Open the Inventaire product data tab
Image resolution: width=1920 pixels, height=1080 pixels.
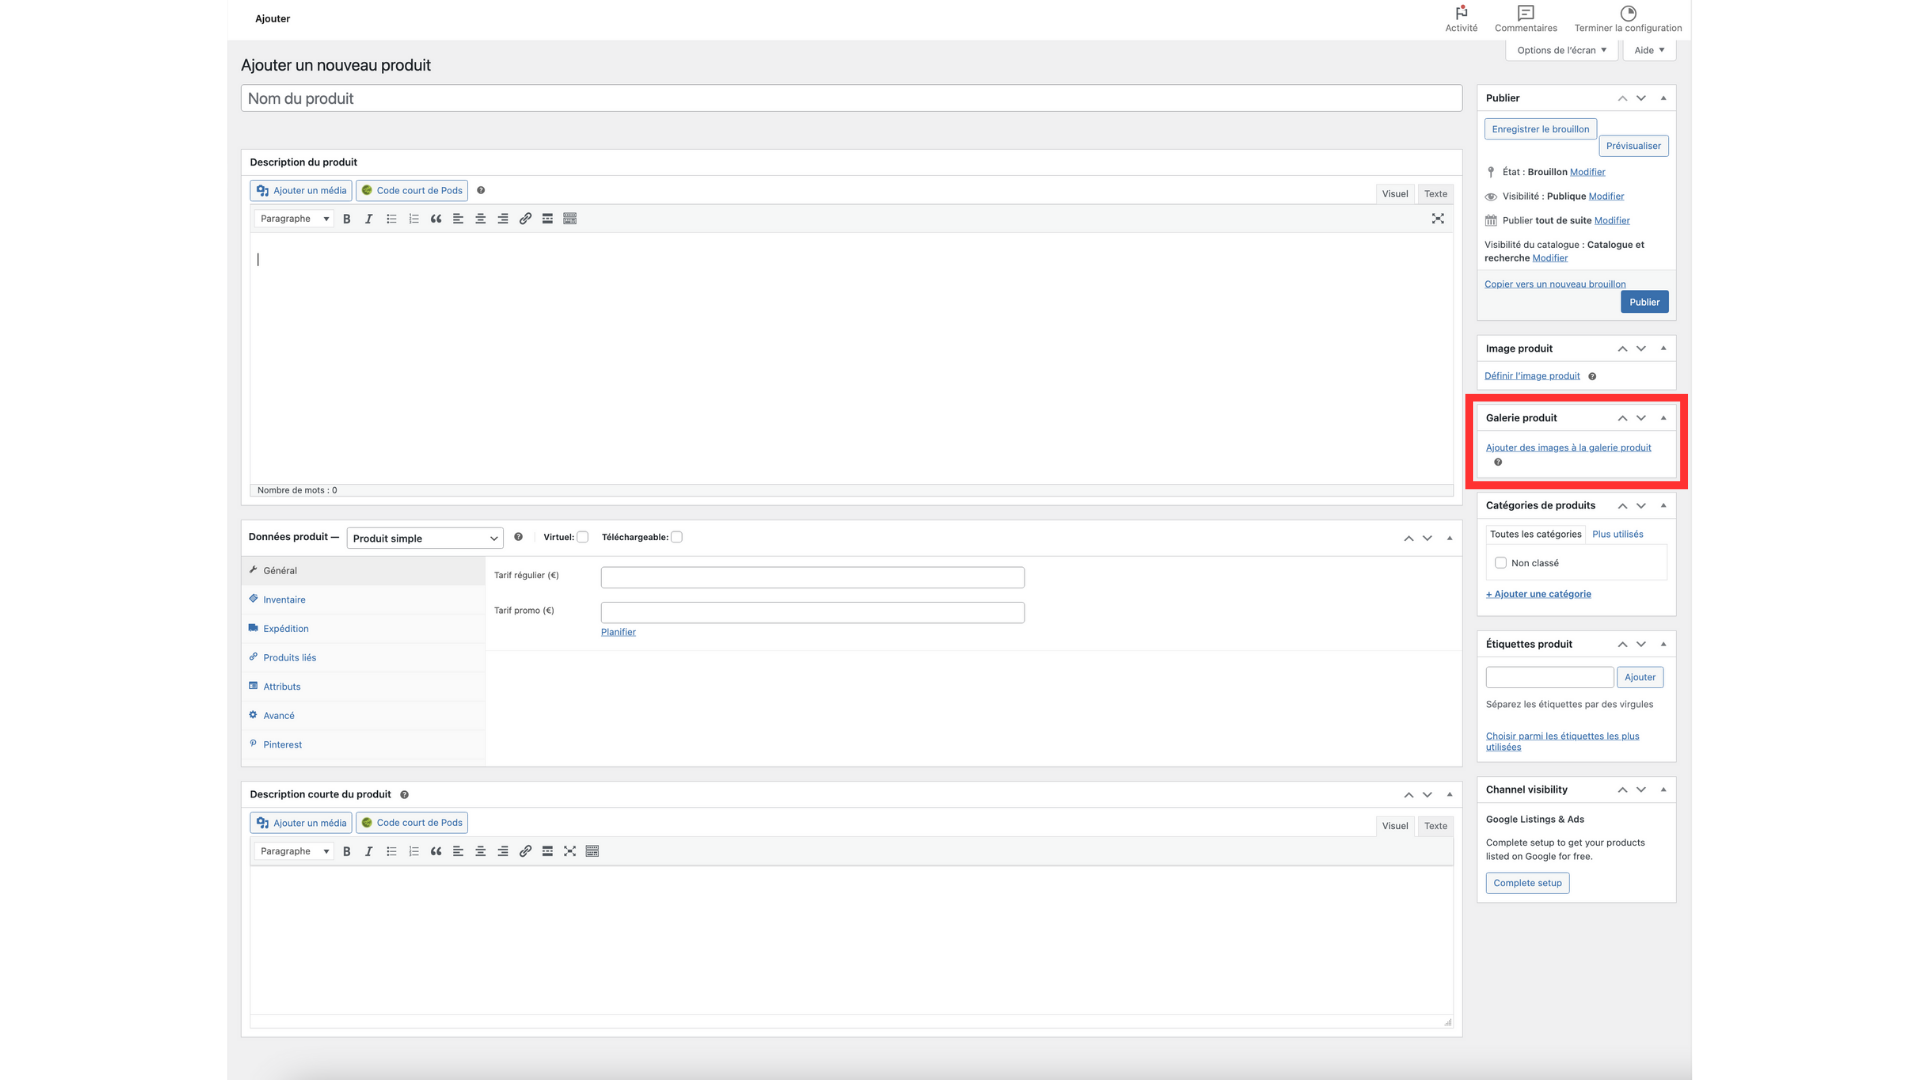point(284,600)
